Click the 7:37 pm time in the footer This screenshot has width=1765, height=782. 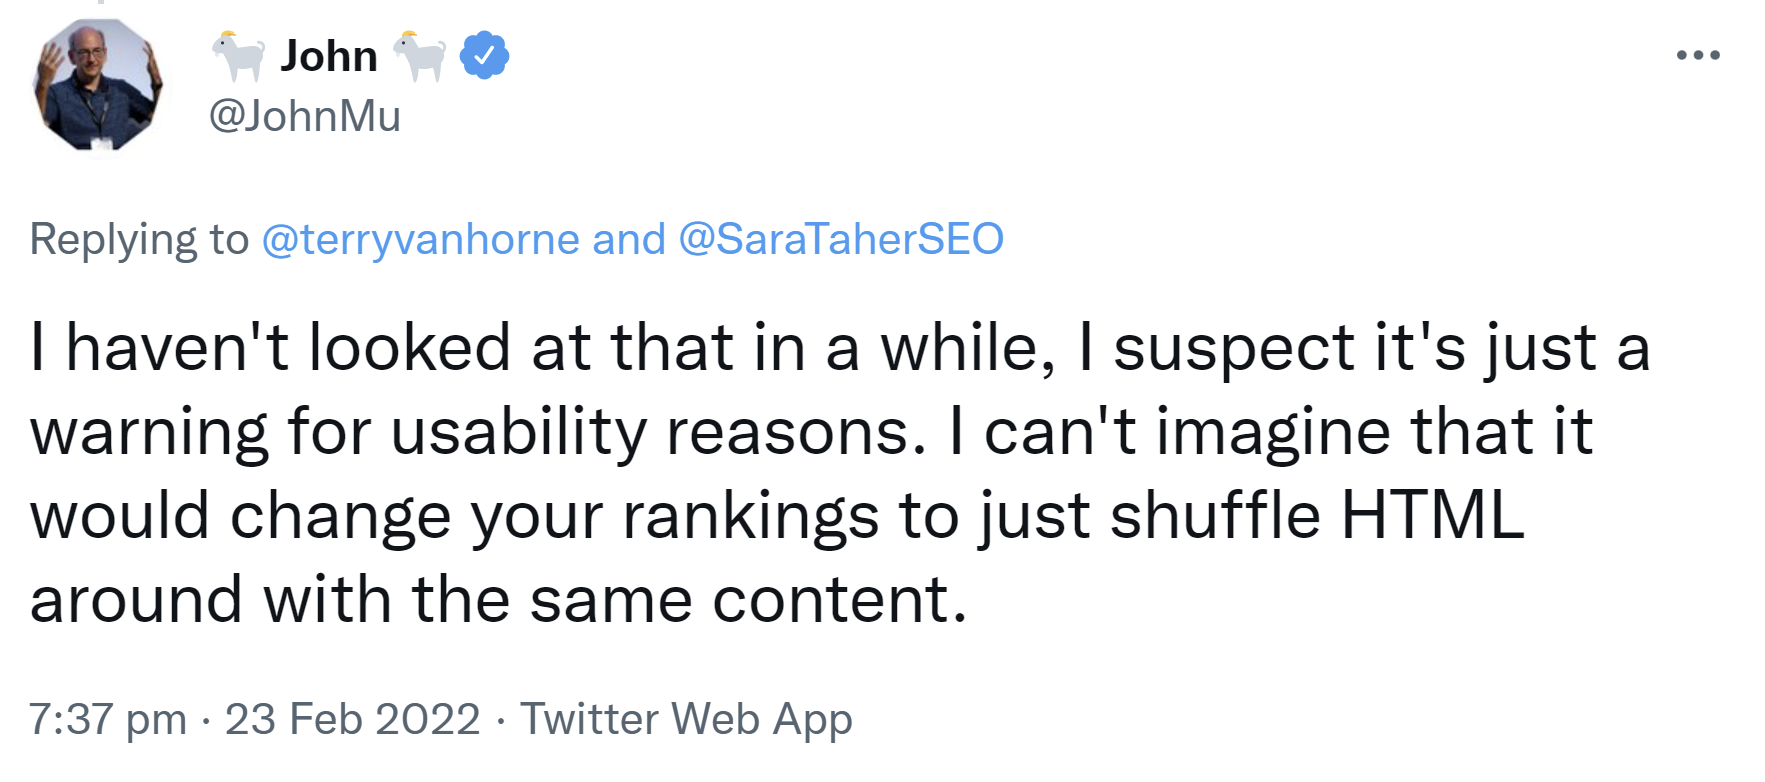[110, 717]
